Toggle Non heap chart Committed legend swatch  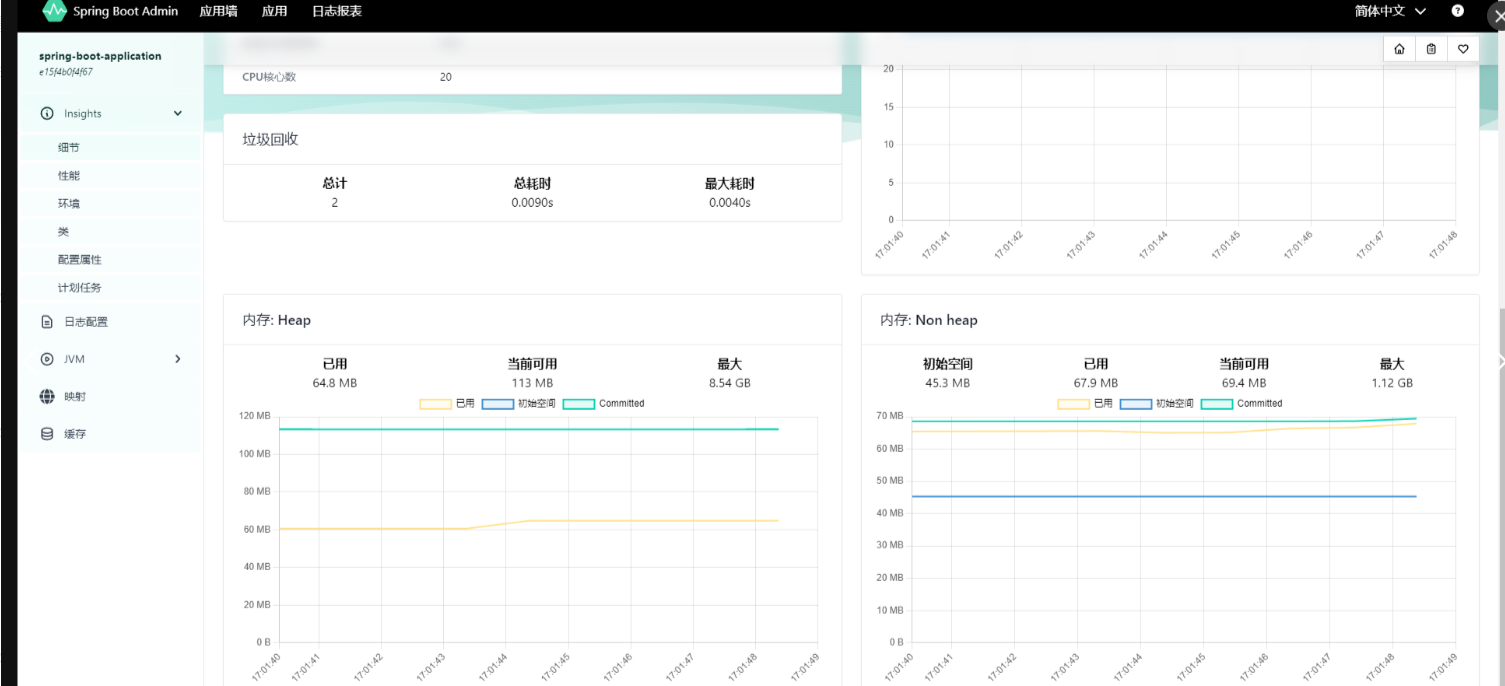pyautogui.click(x=1217, y=404)
